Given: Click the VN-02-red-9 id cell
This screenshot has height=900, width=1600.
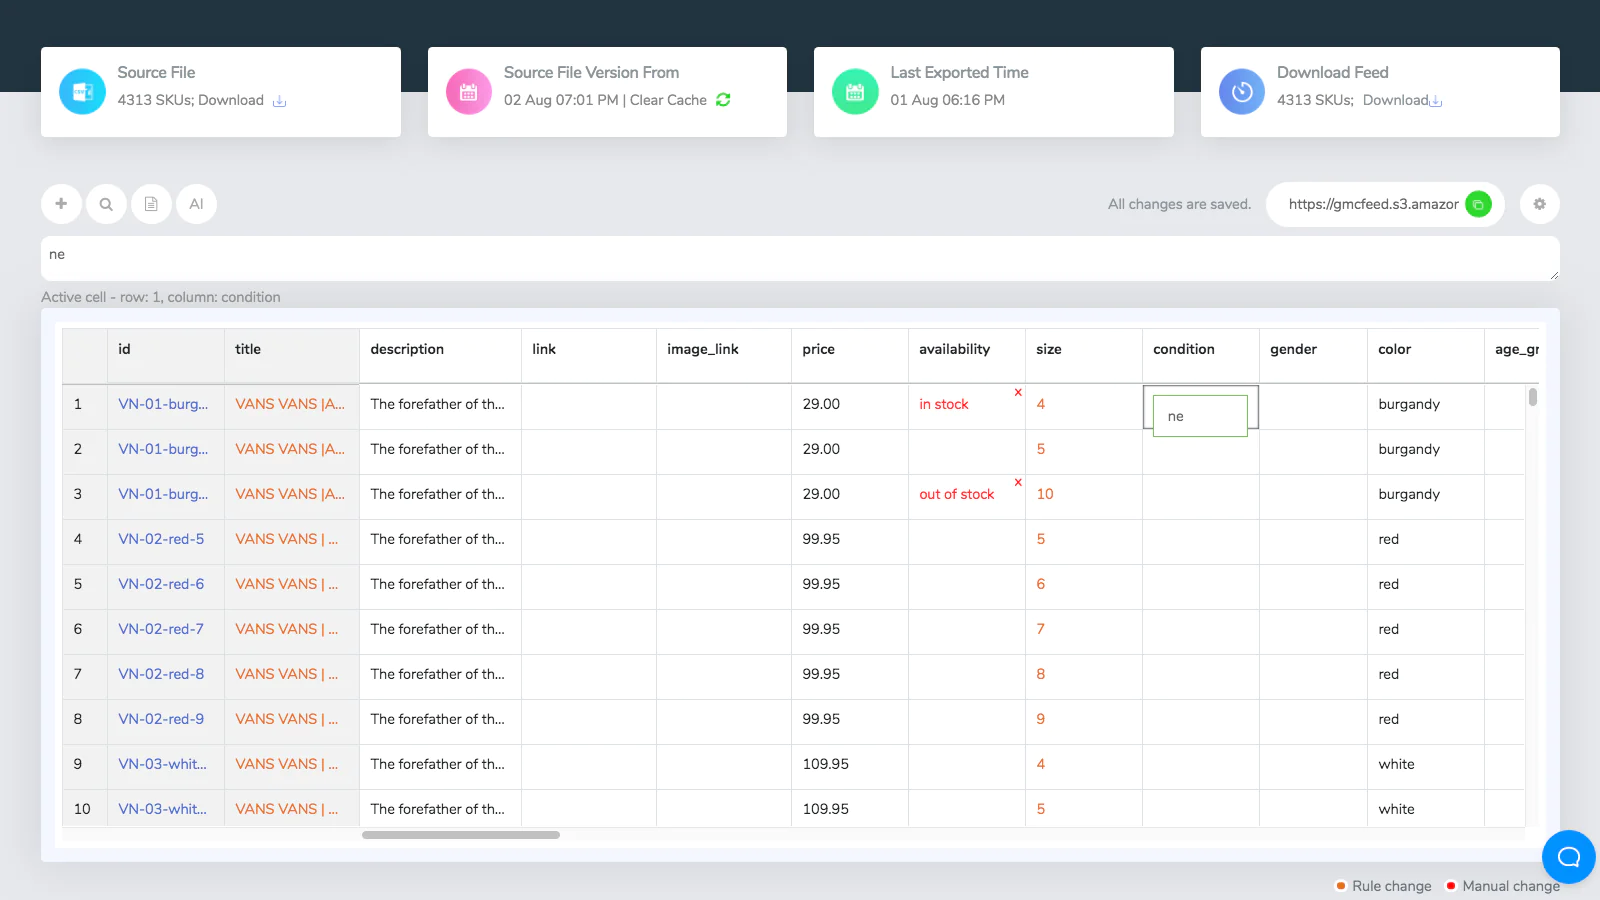Looking at the screenshot, I should coord(165,721).
